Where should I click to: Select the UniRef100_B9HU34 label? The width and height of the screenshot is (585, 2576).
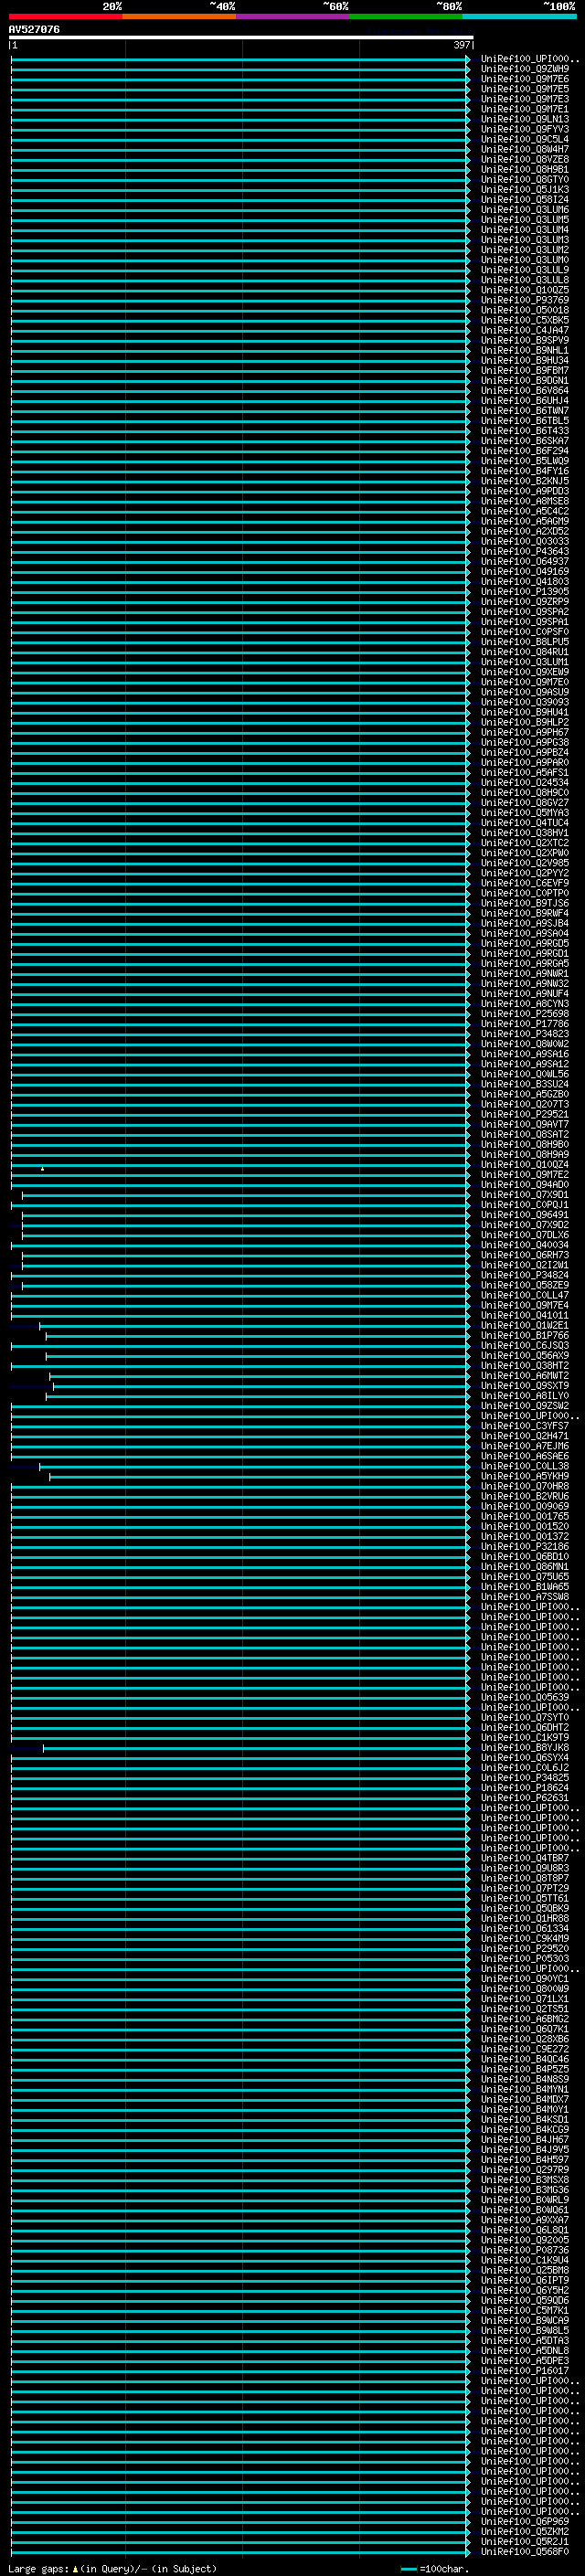524,360
